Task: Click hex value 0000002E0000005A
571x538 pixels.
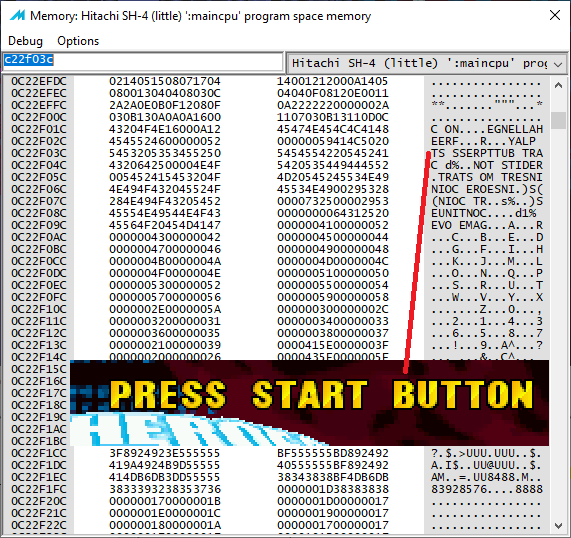Action: (x=165, y=309)
